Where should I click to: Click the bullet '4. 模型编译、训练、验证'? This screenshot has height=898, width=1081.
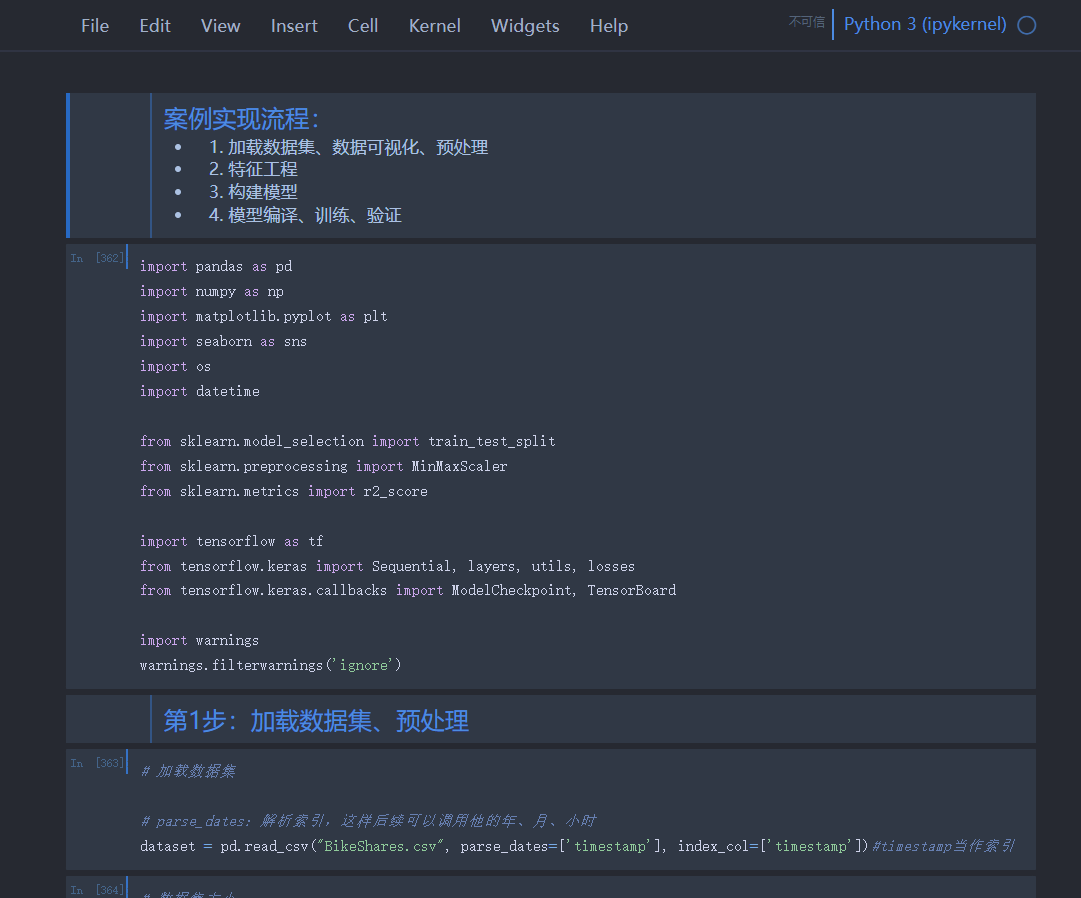point(305,215)
